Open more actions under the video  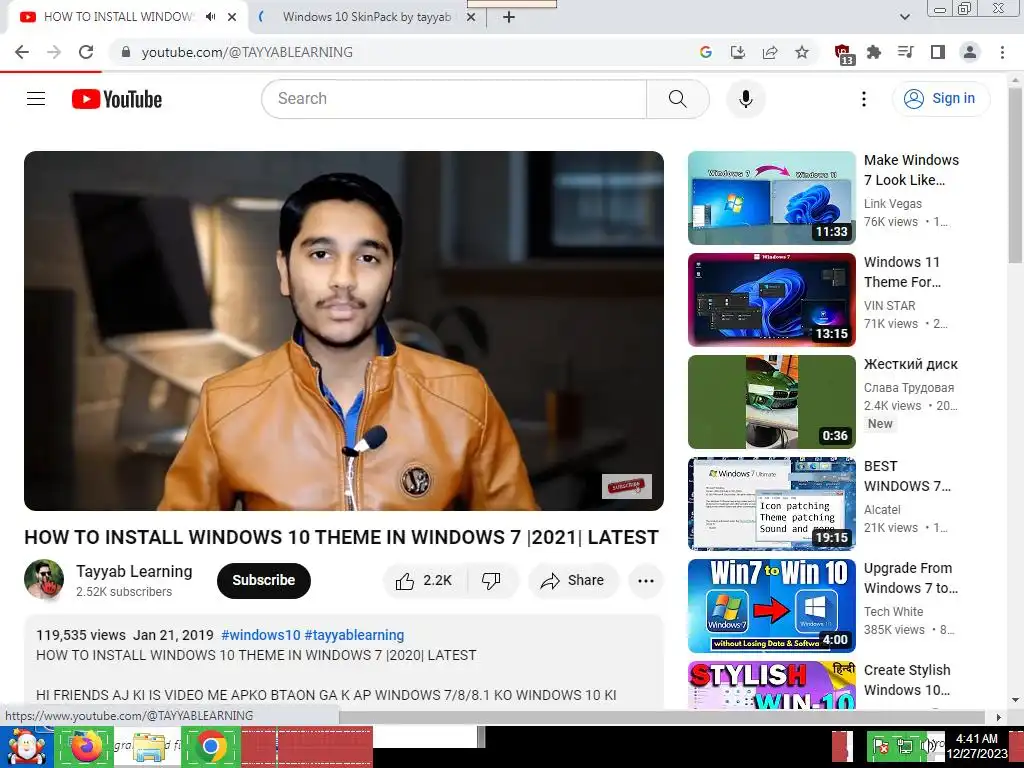[646, 581]
